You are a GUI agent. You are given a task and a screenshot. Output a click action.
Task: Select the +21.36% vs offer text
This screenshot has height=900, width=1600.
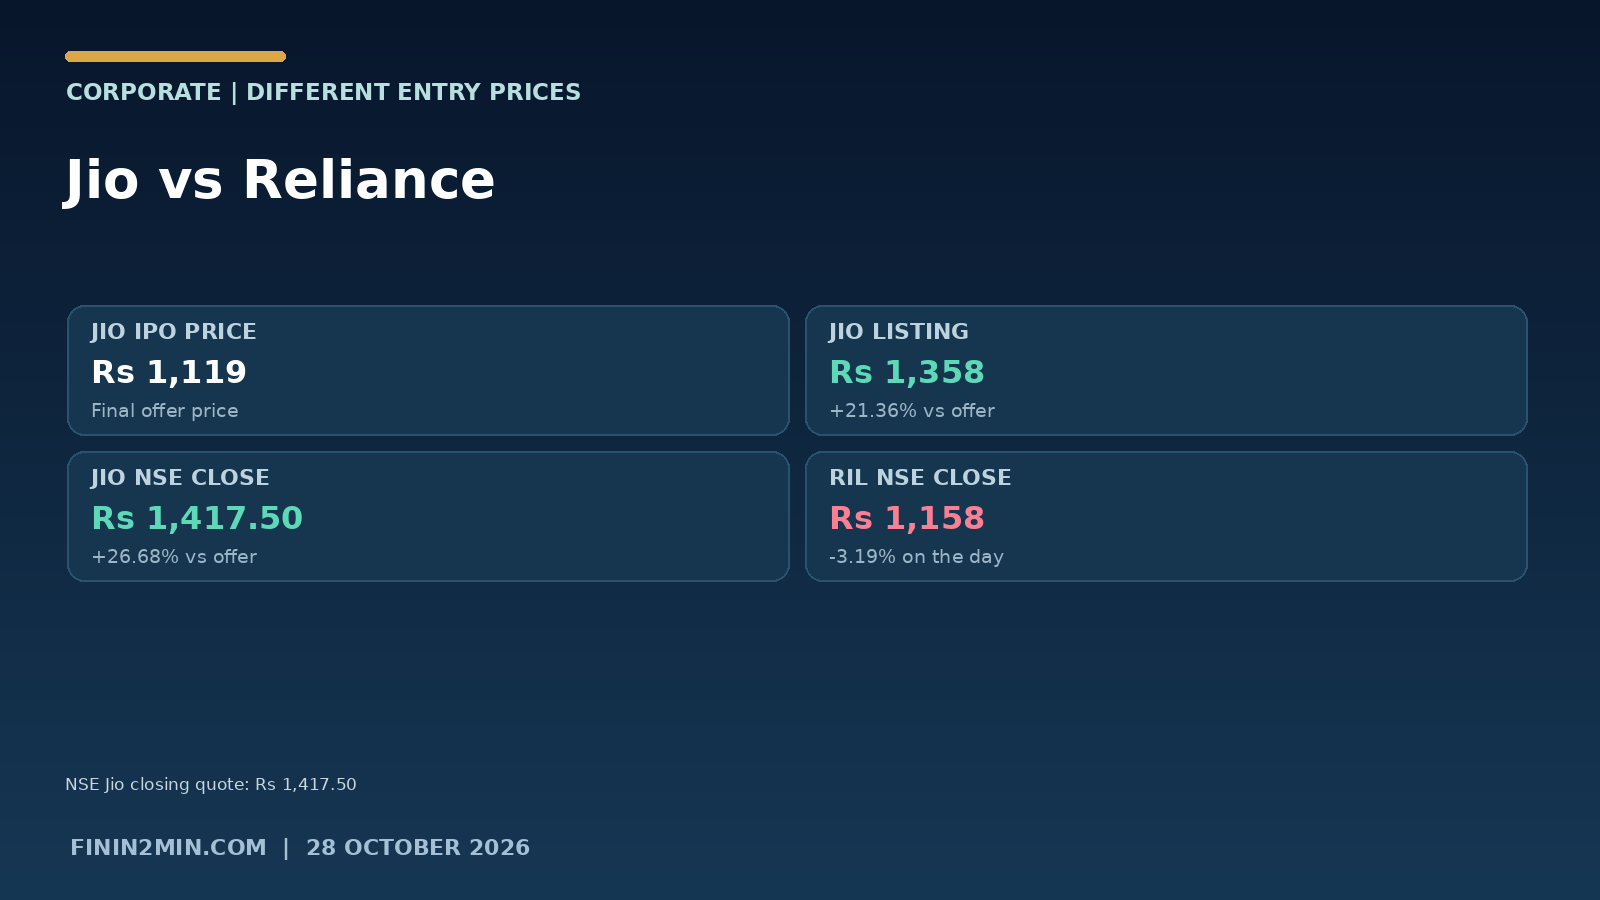pyautogui.click(x=912, y=411)
